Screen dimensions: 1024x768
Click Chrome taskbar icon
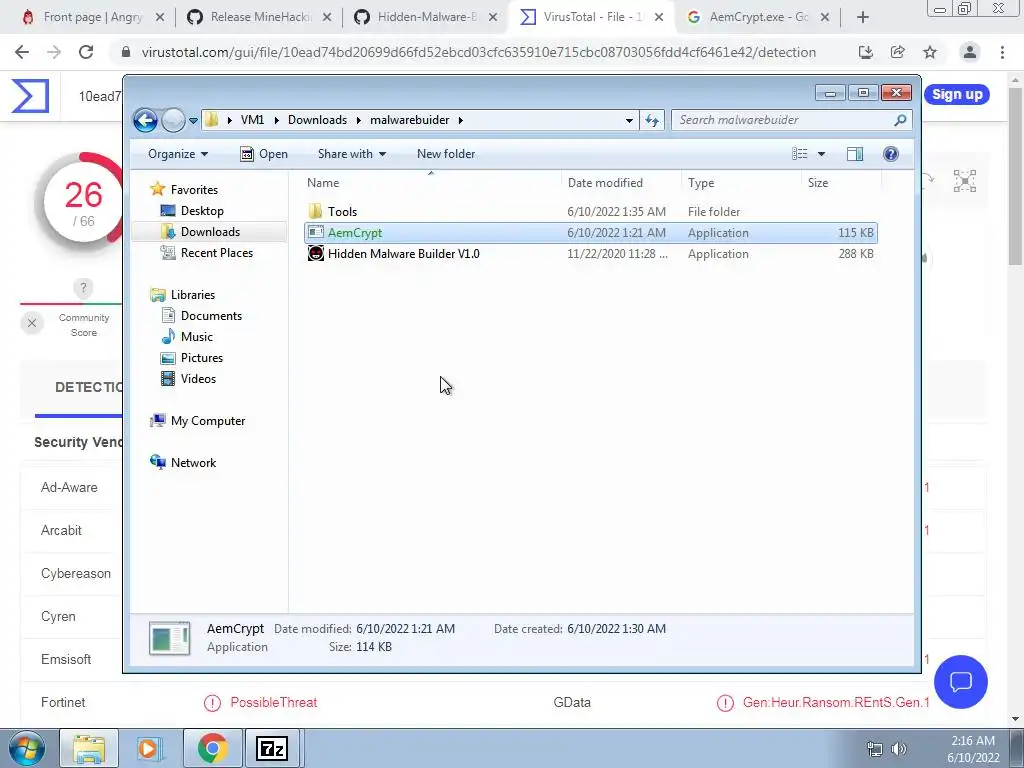click(x=212, y=748)
